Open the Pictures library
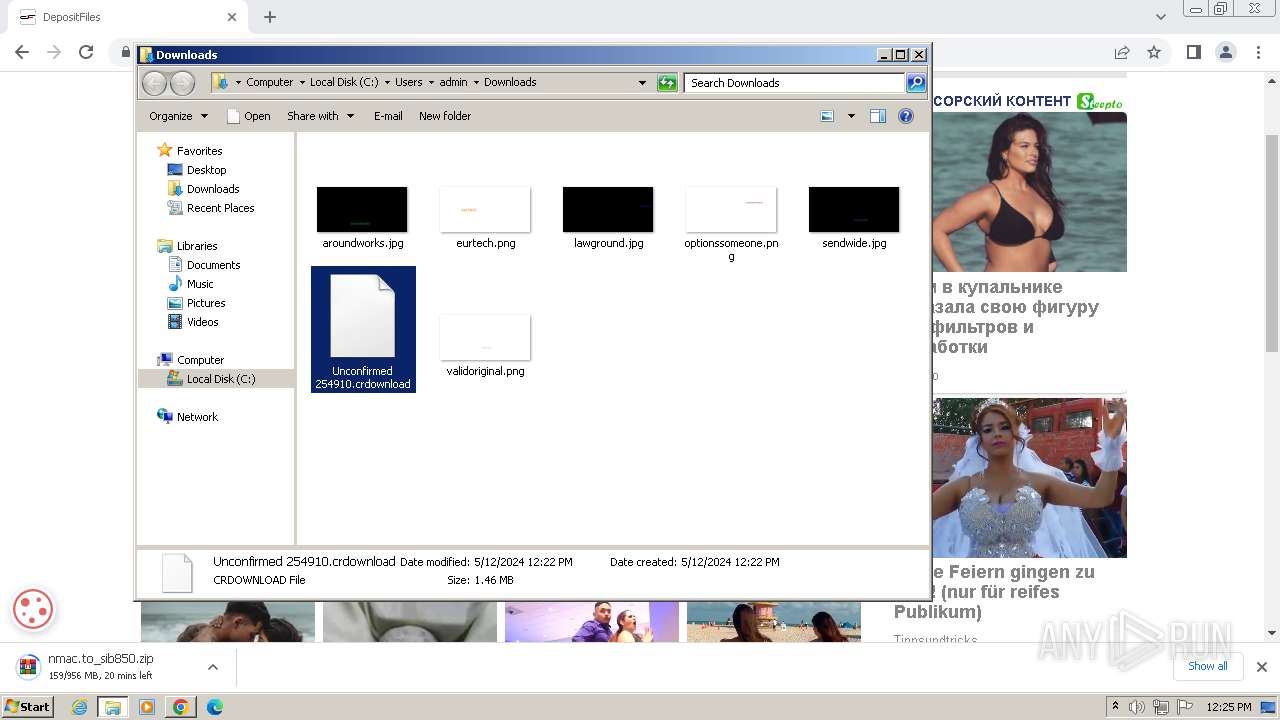1280x720 pixels. click(x=196, y=303)
